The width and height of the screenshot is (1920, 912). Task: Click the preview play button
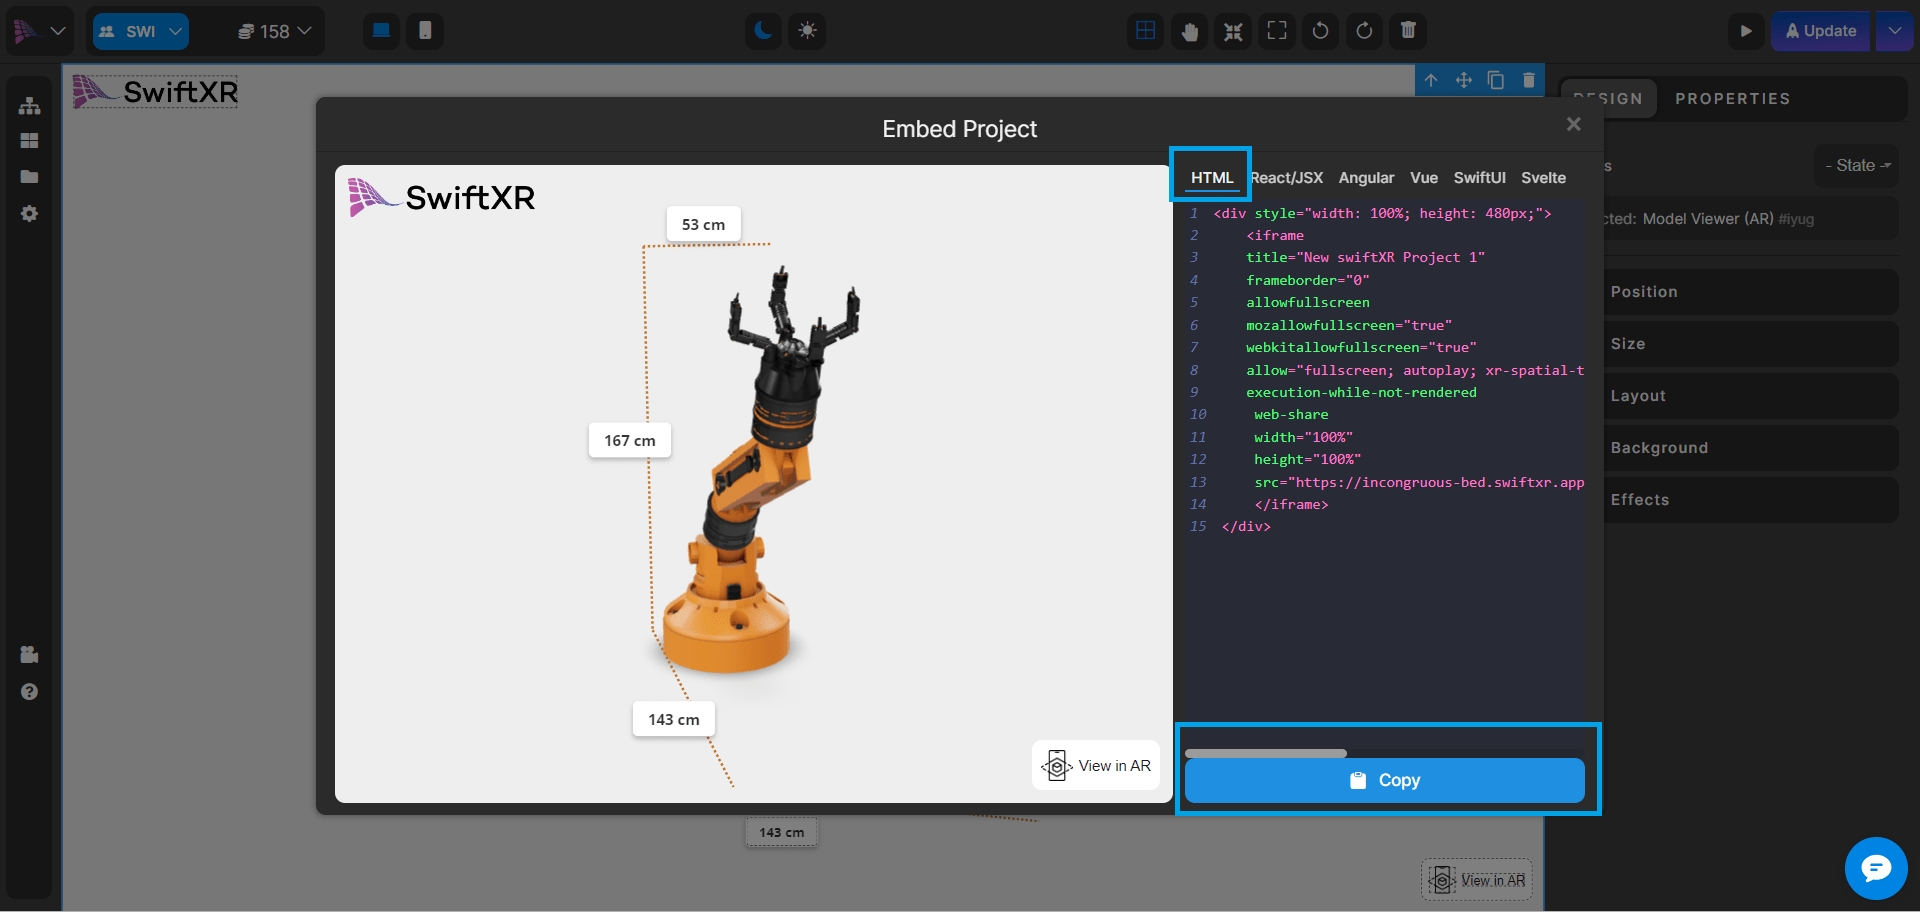coord(1745,31)
